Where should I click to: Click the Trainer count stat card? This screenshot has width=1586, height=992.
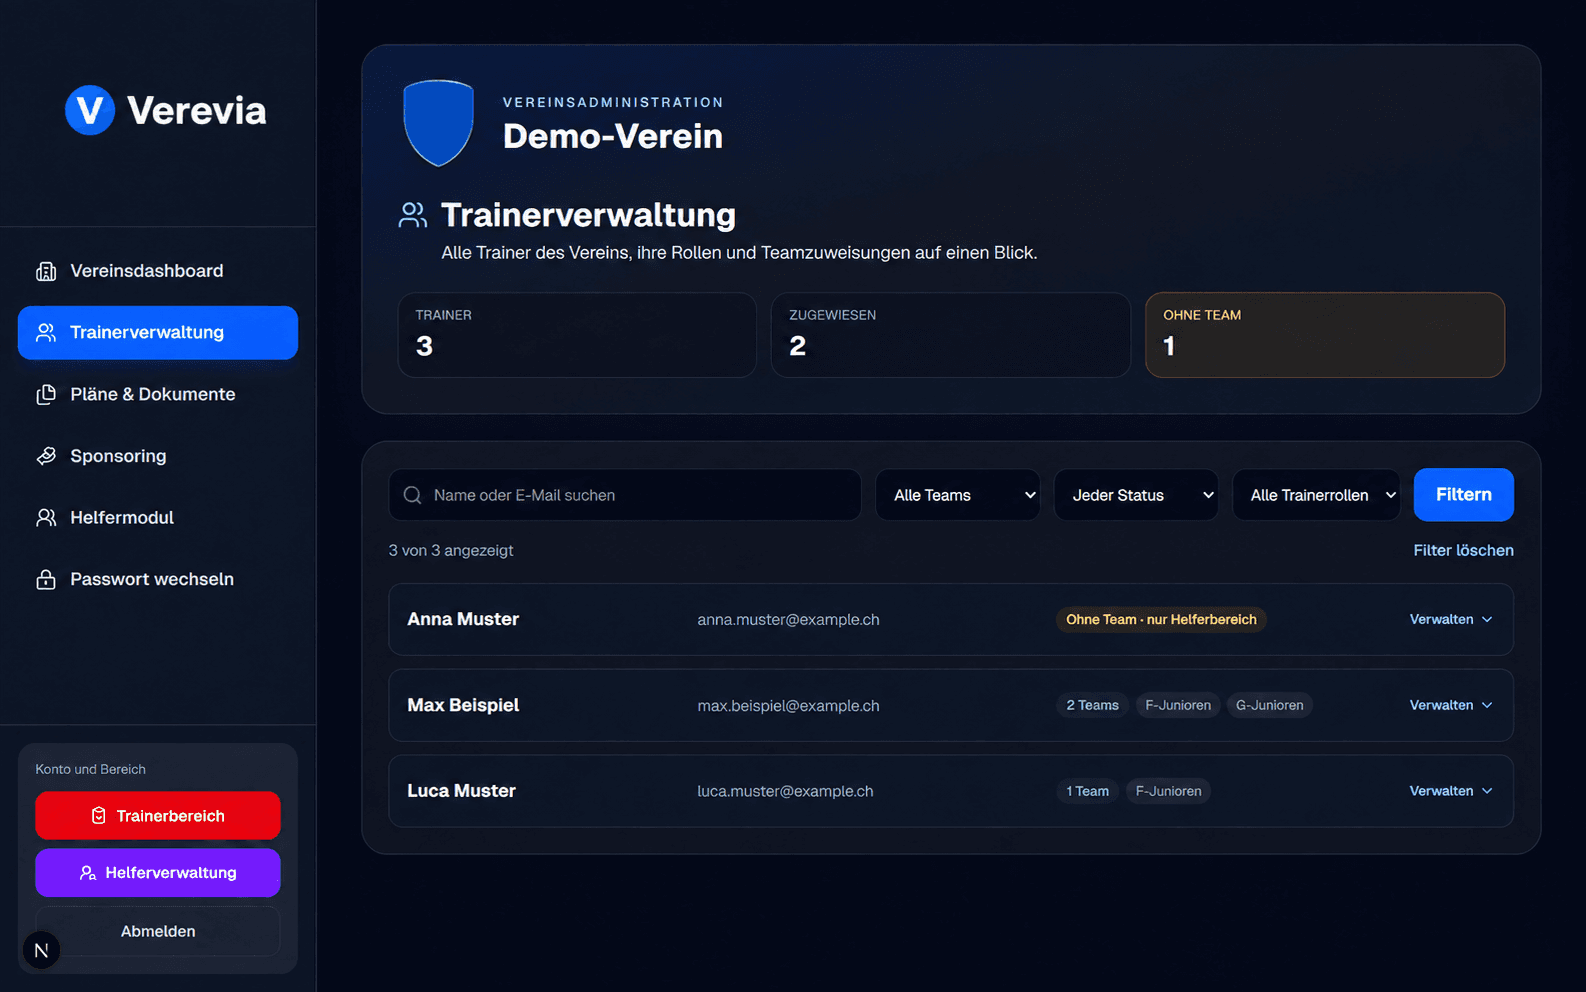pos(577,335)
